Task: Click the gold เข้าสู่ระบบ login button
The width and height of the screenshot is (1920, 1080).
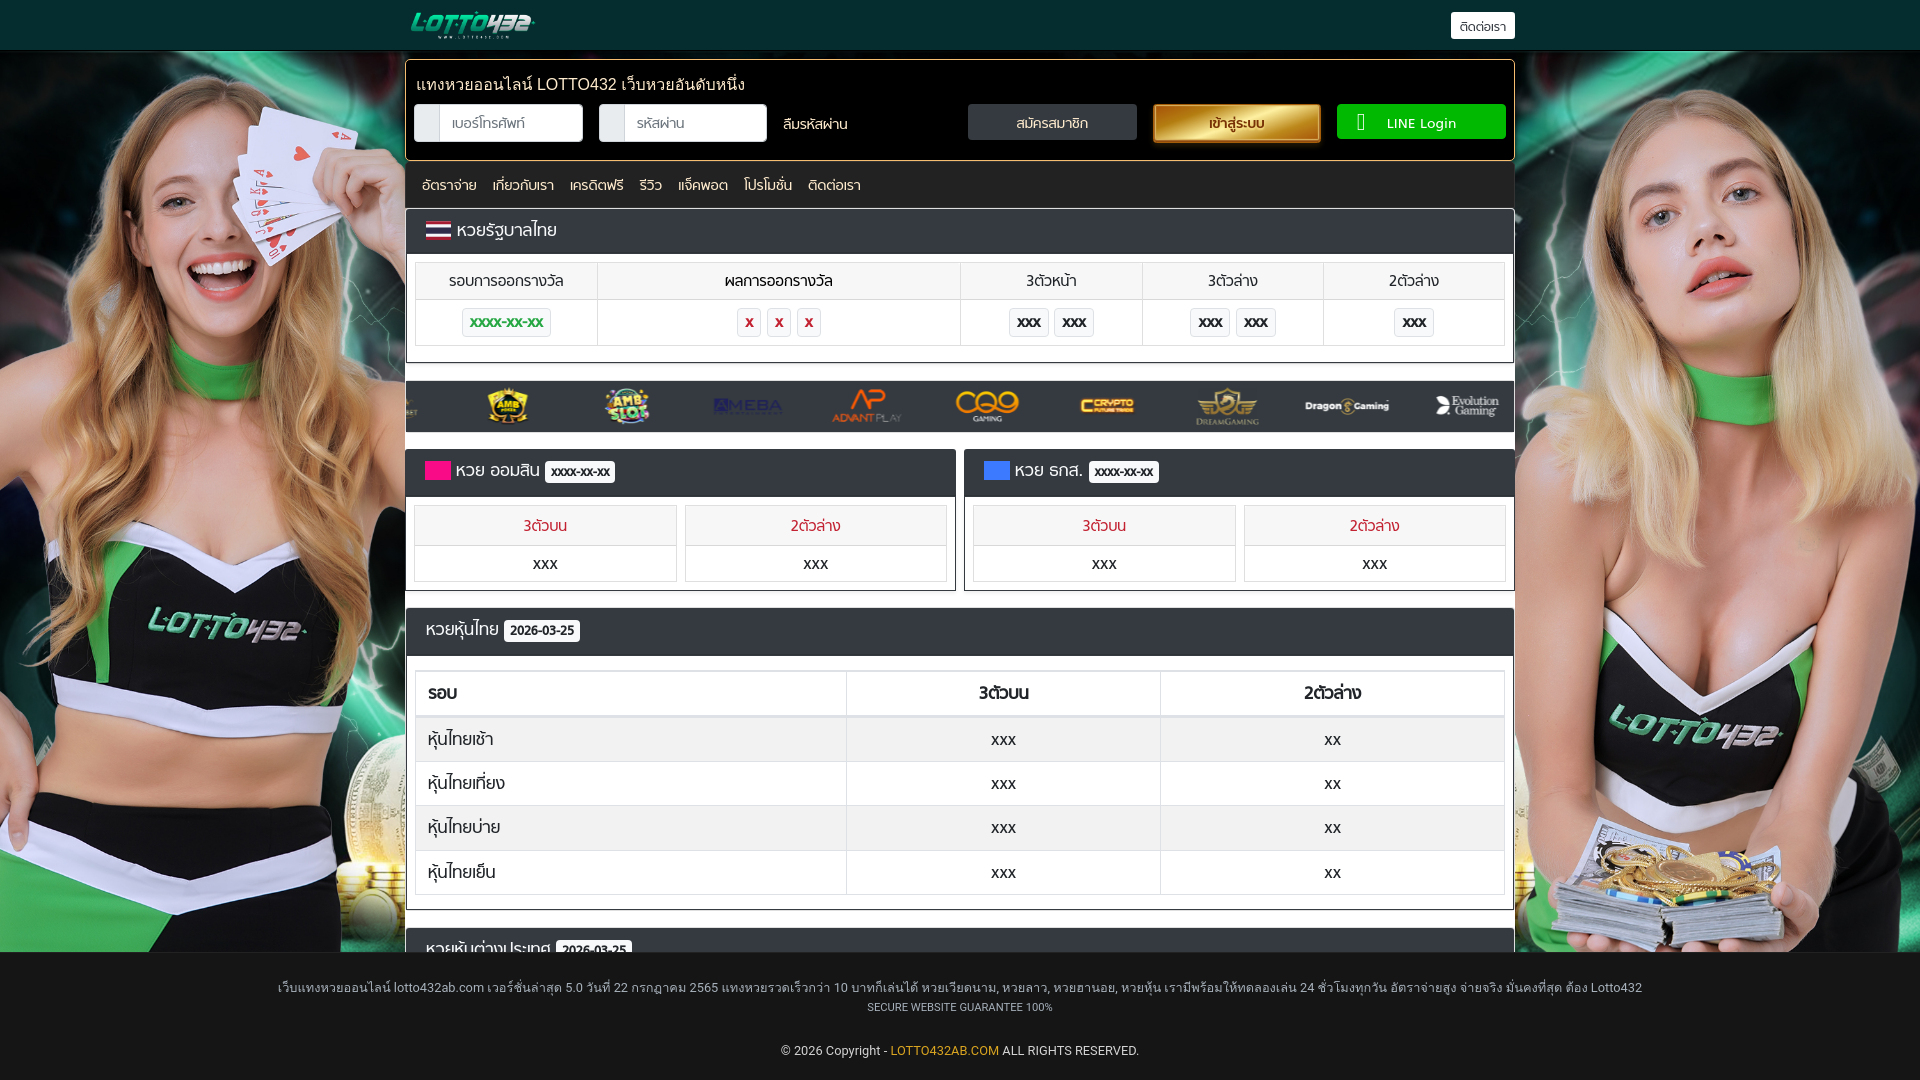Action: tap(1236, 123)
